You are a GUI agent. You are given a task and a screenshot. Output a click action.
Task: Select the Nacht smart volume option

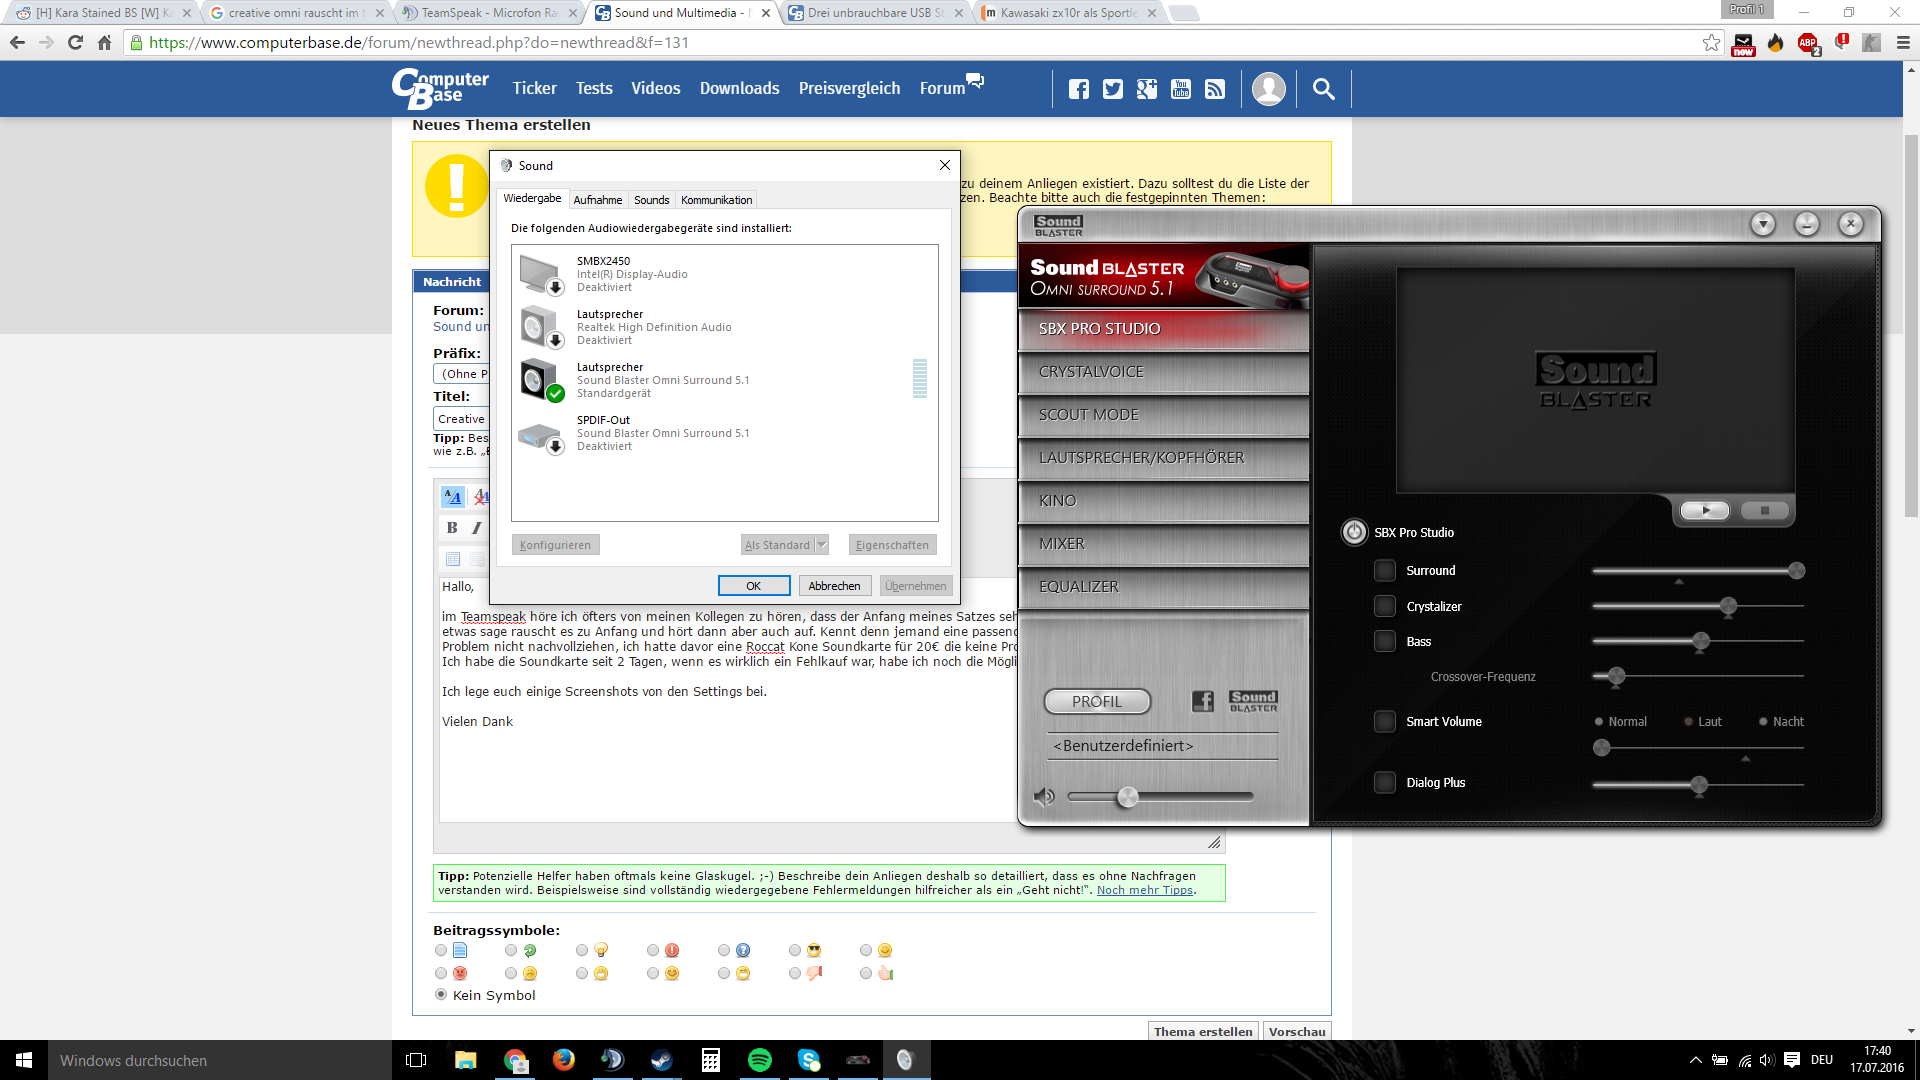[x=1763, y=721]
